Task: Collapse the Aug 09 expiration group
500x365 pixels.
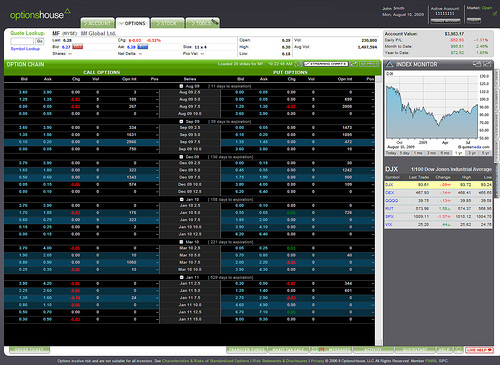Action: click(x=181, y=86)
